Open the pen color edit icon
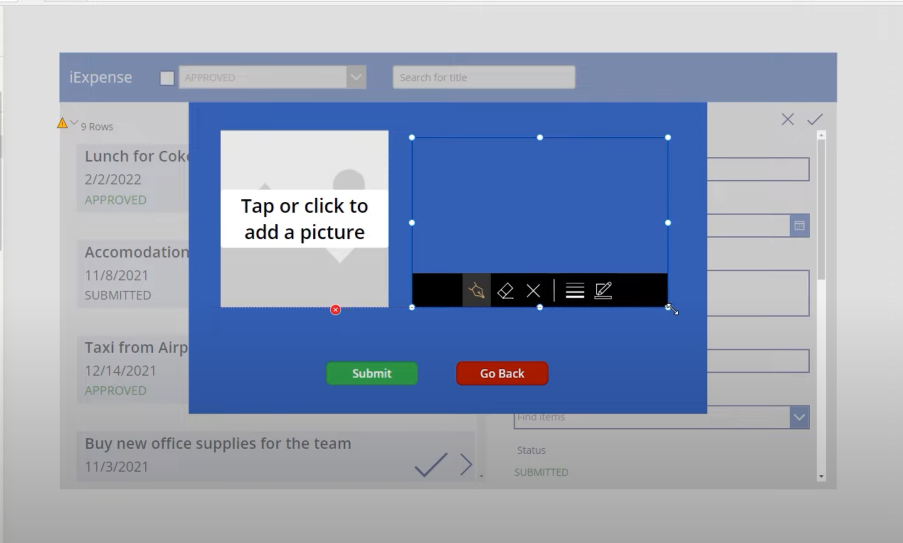Image resolution: width=903 pixels, height=543 pixels. [x=603, y=290]
